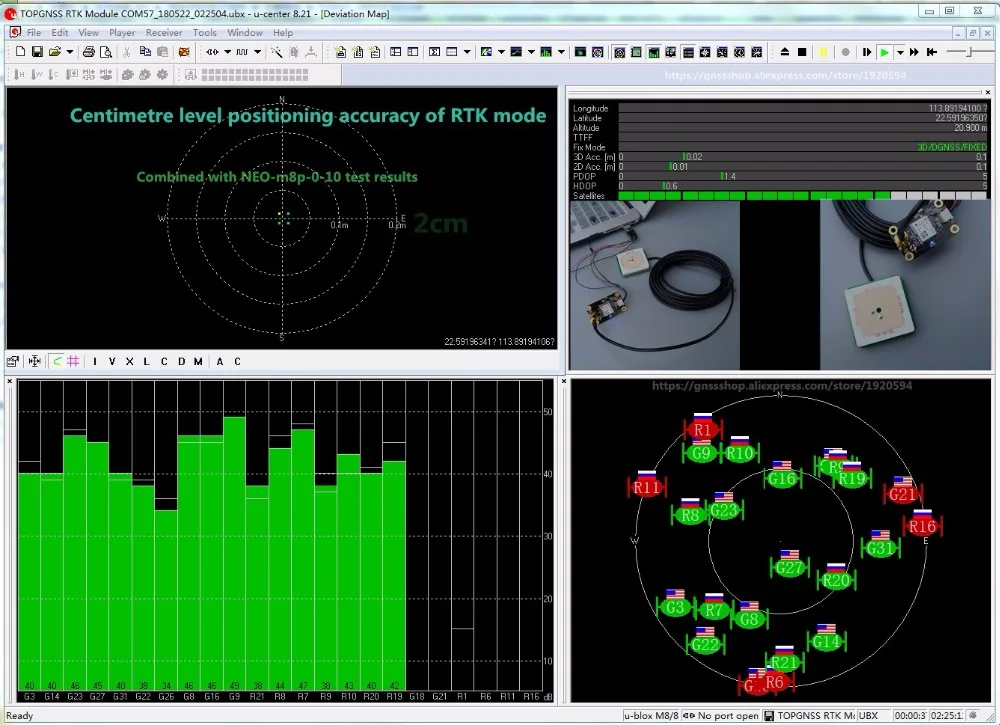Viewport: 1000px width, 725px height.
Task: Click the magic wand autobauding icon
Action: [276, 52]
